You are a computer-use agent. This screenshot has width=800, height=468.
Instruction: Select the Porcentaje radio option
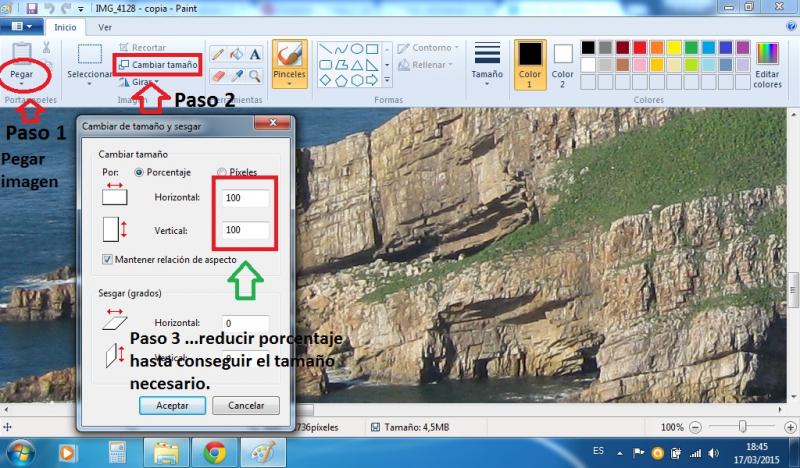point(139,172)
